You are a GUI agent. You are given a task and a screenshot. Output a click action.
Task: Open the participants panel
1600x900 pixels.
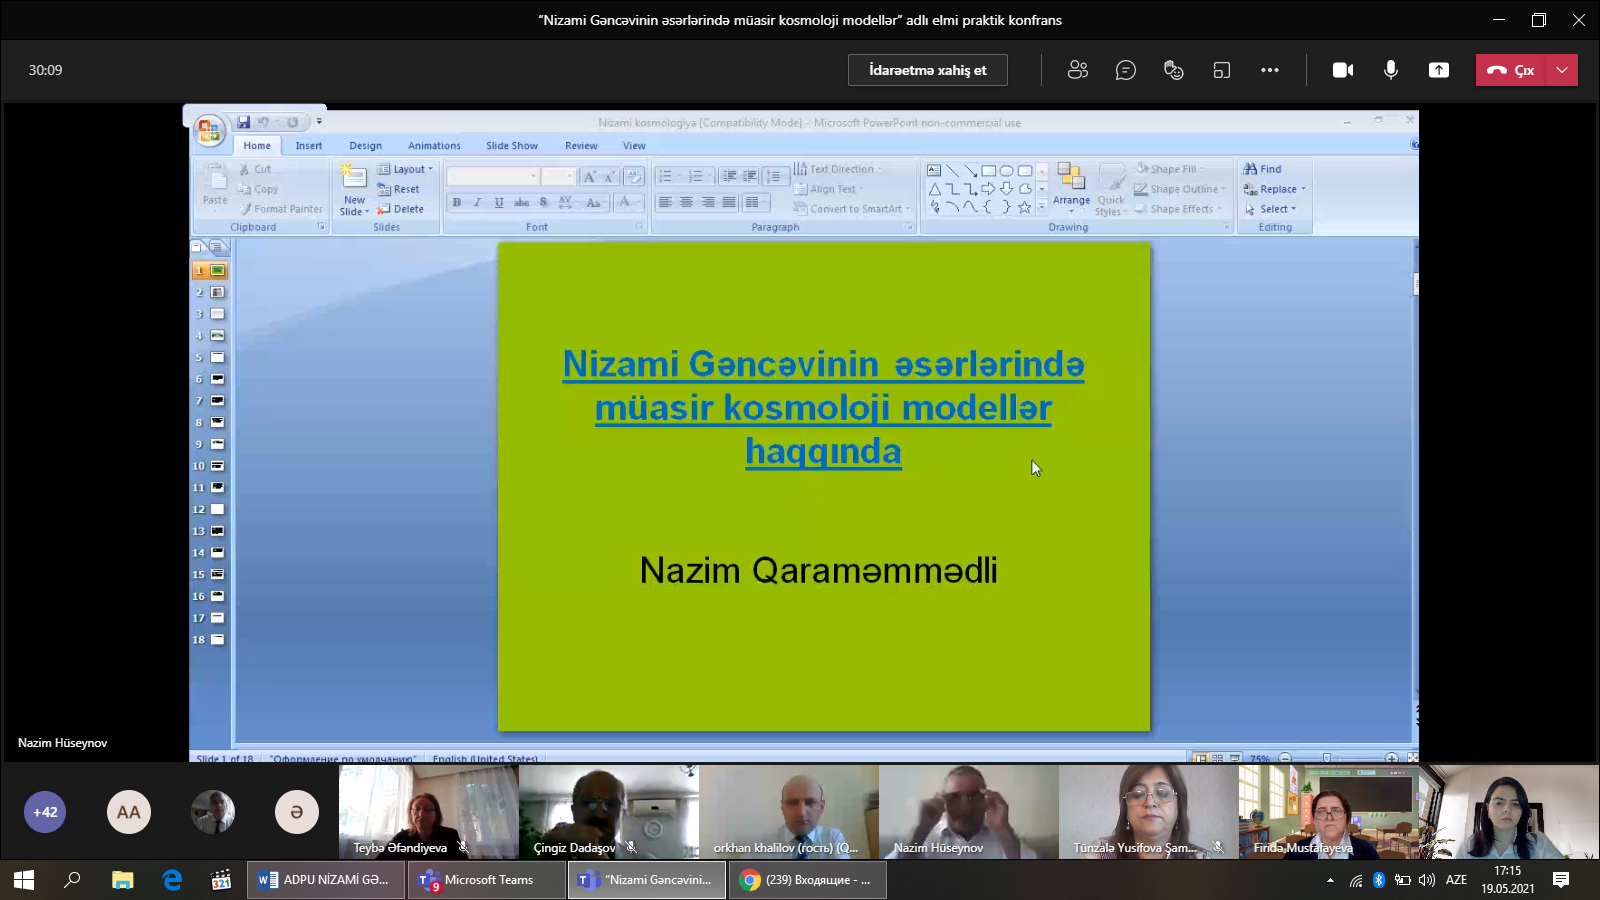1077,70
